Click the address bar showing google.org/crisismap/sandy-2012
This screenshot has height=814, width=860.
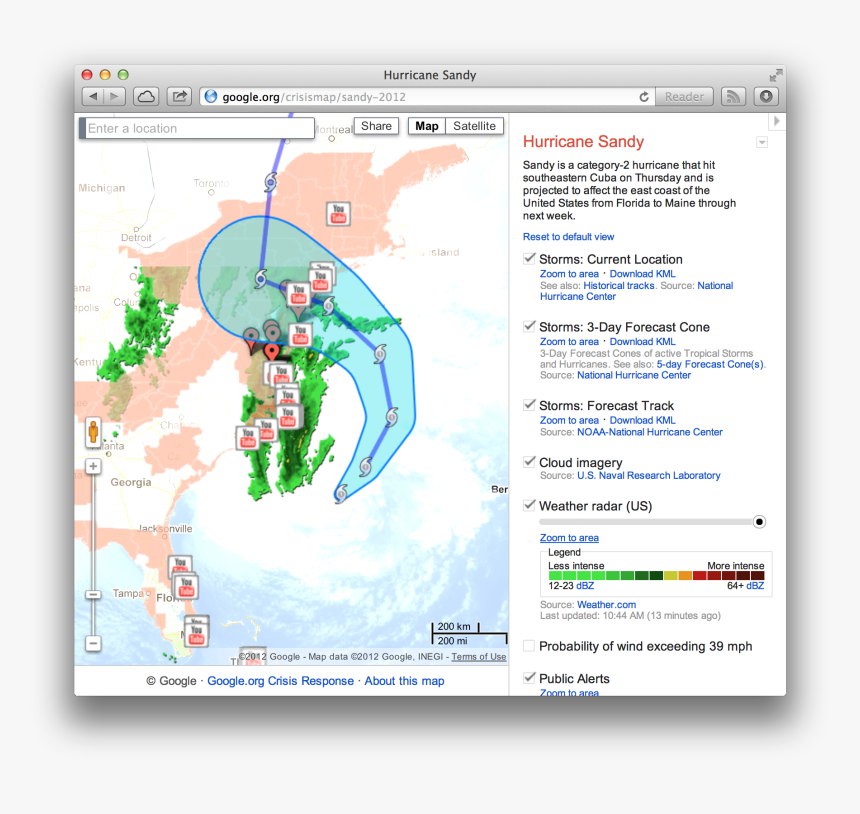click(x=426, y=97)
